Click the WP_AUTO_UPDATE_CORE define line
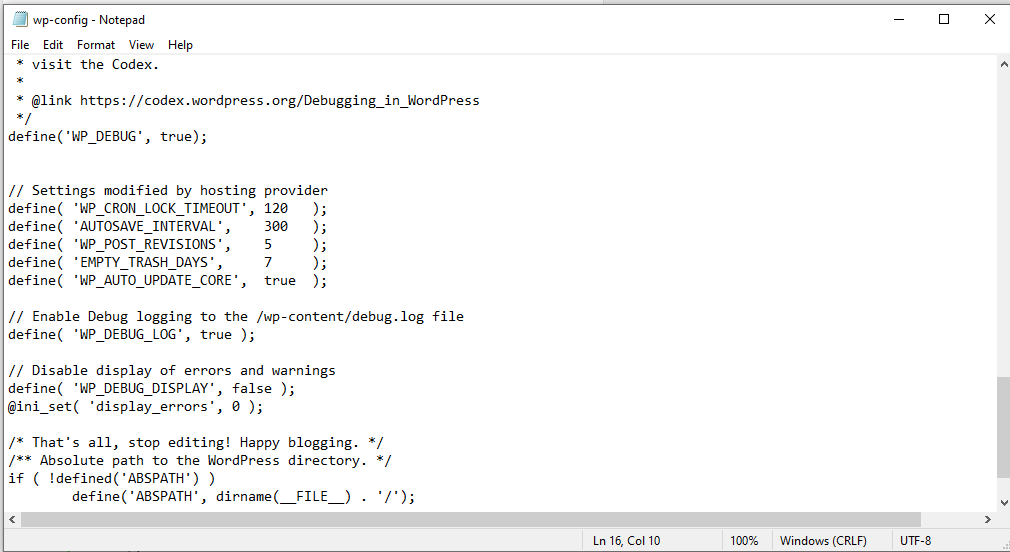The height and width of the screenshot is (552, 1010). 167,281
